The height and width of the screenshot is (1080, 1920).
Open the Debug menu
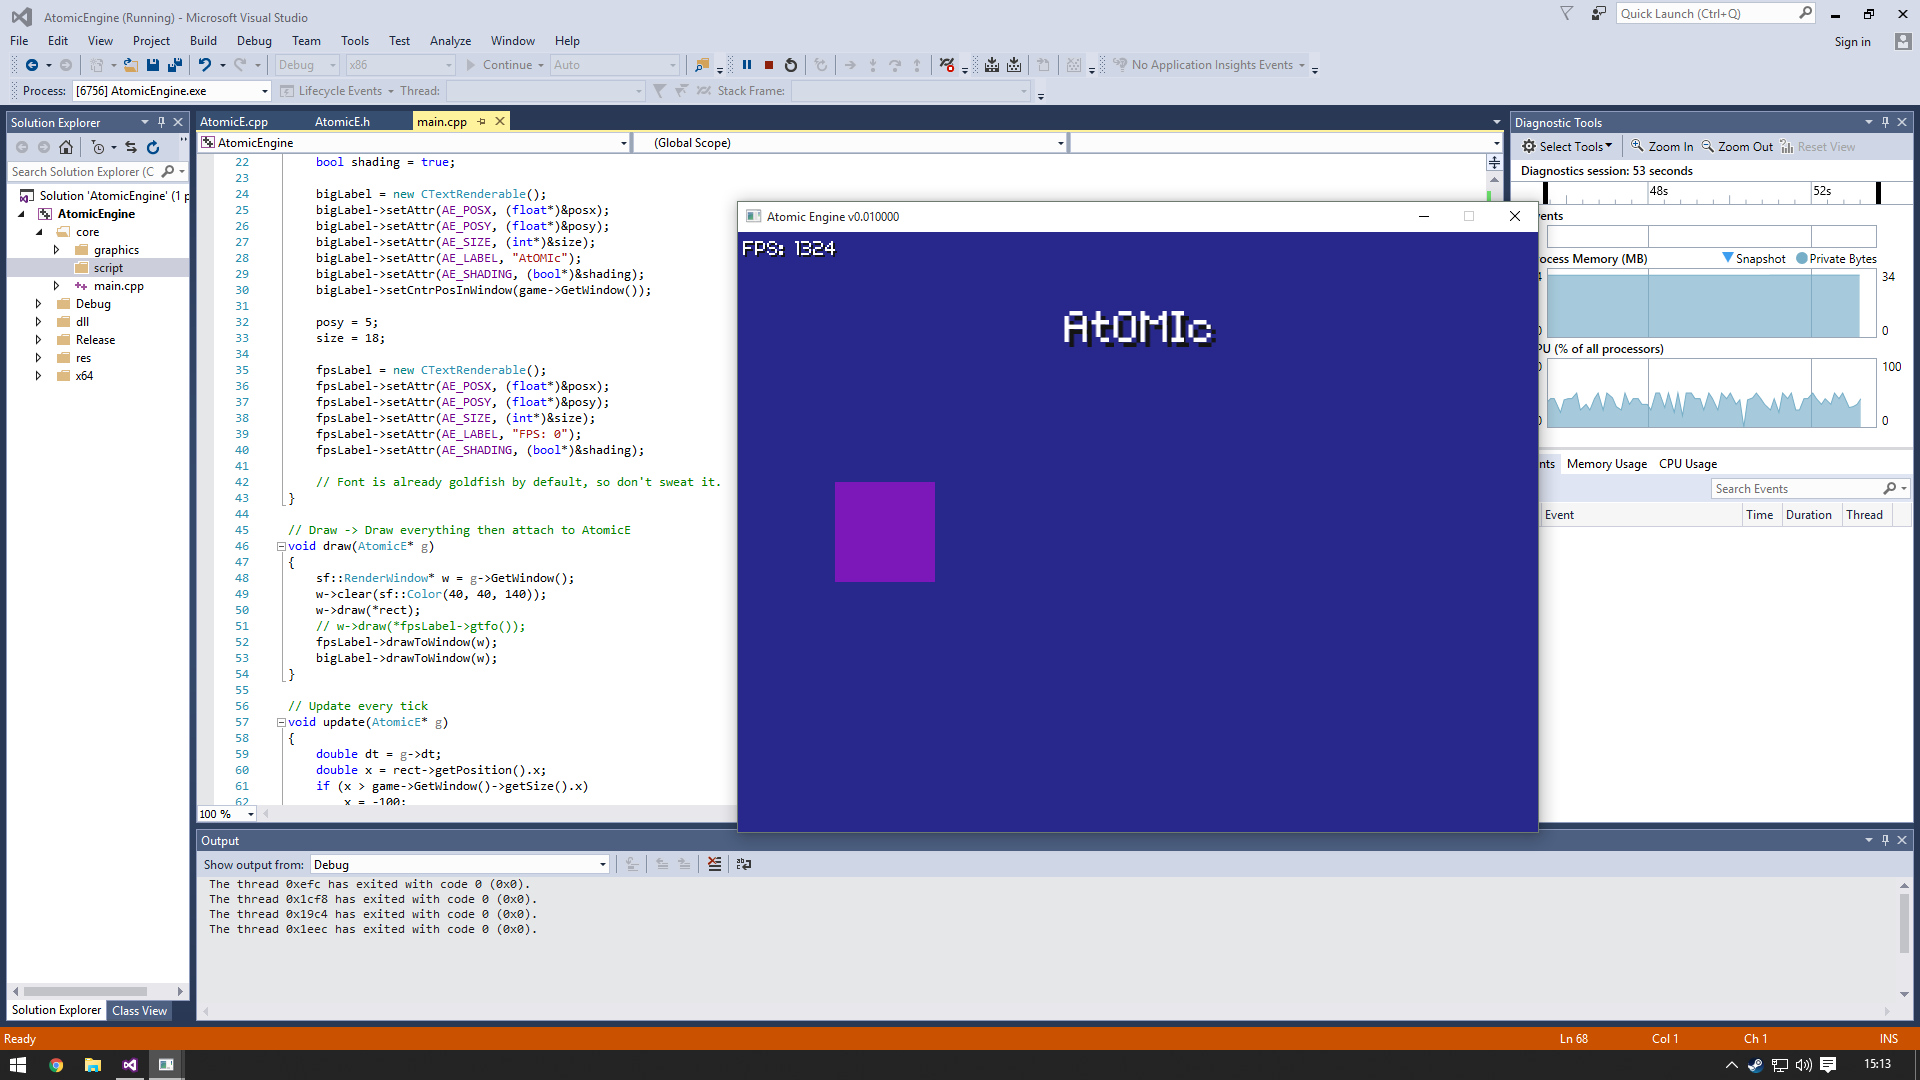tap(254, 41)
